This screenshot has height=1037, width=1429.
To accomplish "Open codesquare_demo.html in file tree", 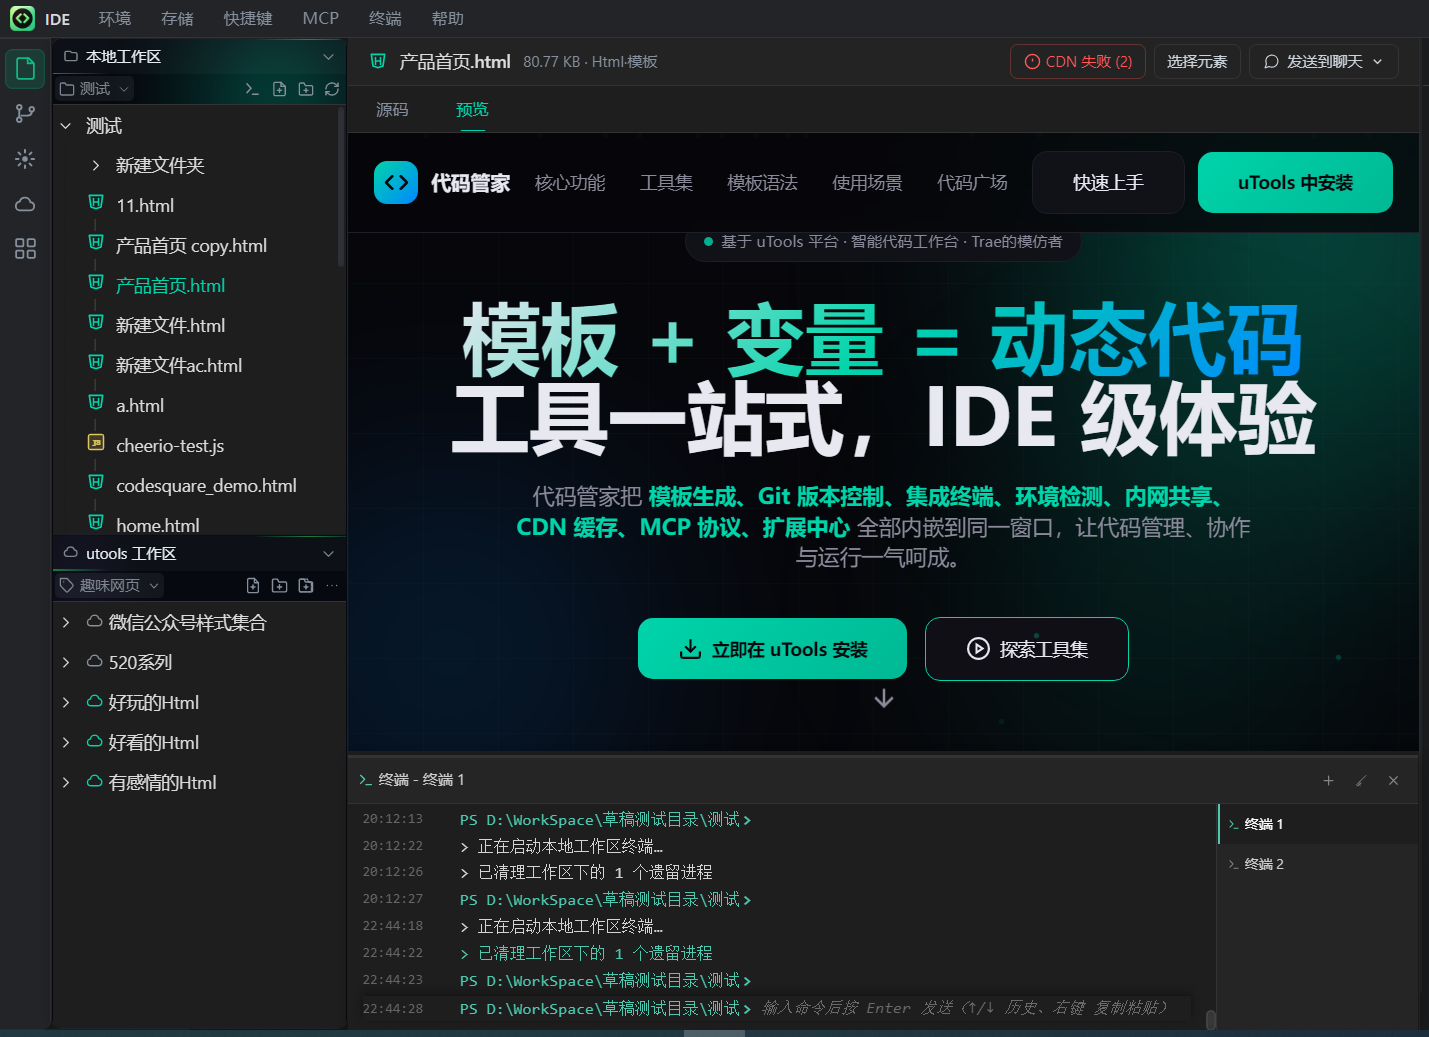I will point(206,486).
